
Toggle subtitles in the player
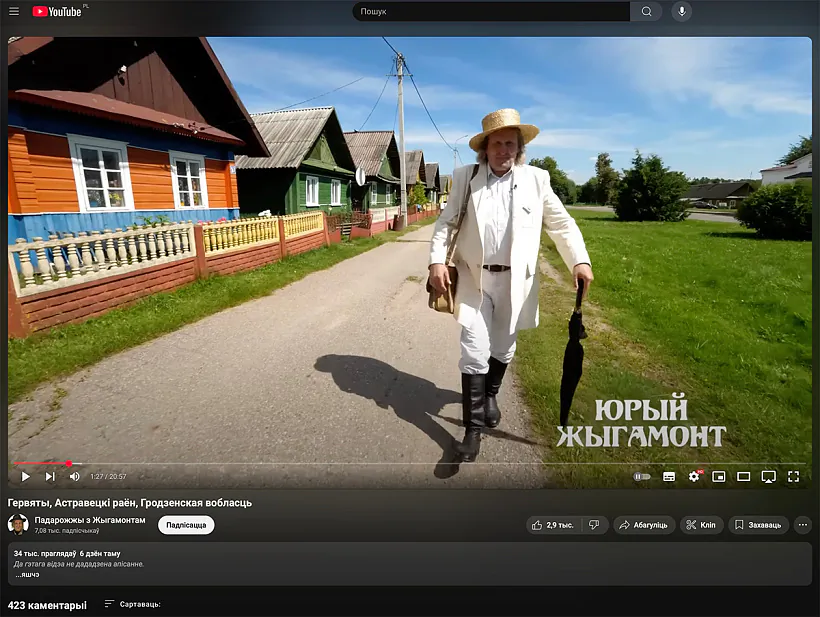[x=669, y=477]
